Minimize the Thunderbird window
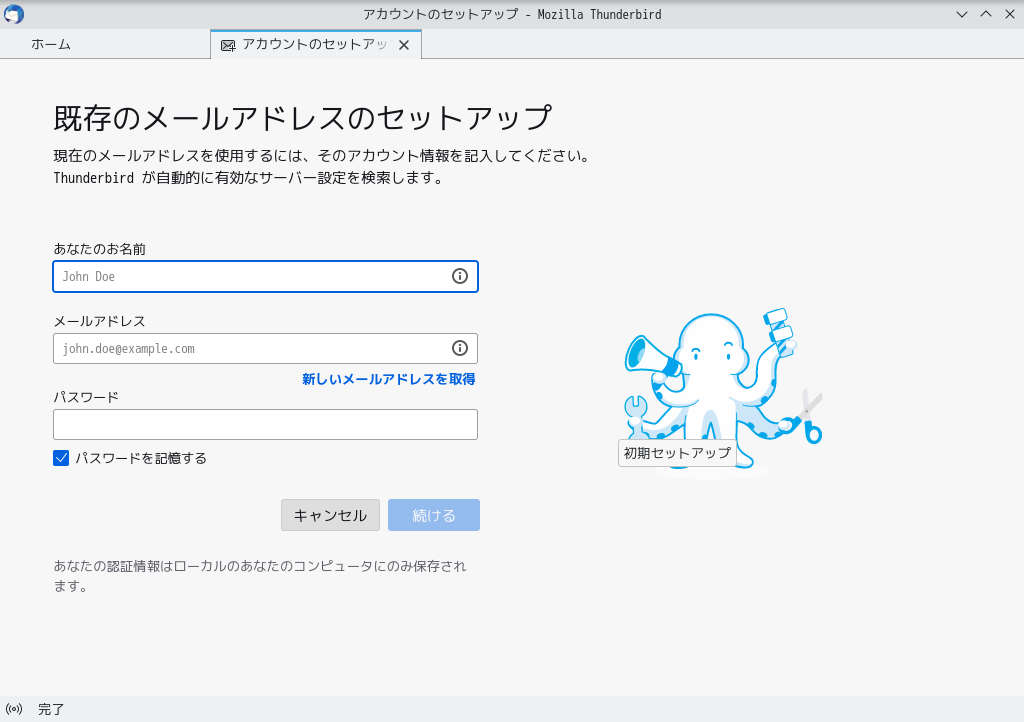This screenshot has height=722, width=1024. pyautogui.click(x=962, y=14)
